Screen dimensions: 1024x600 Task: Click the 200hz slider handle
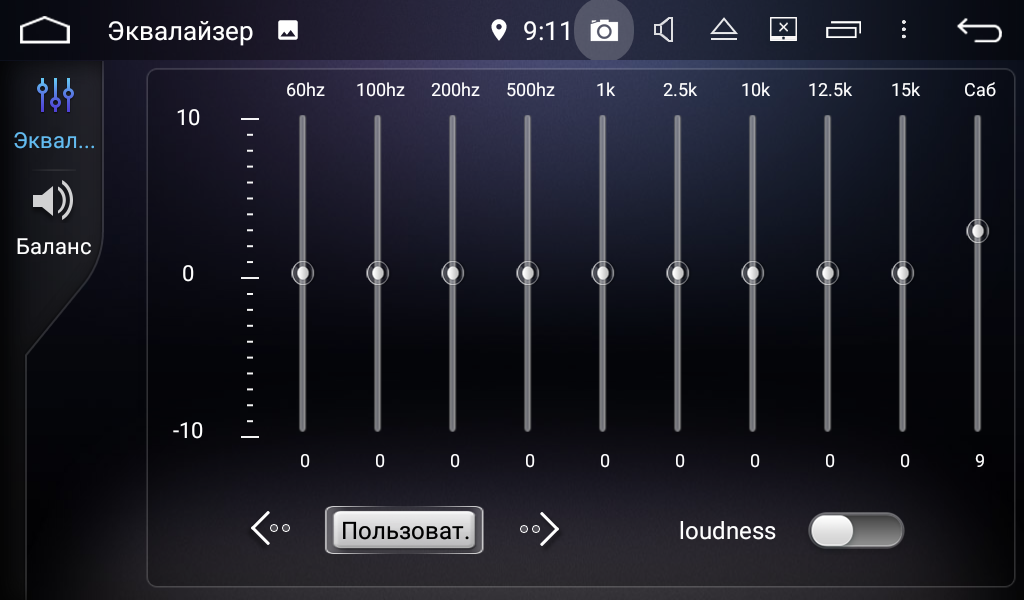click(453, 273)
